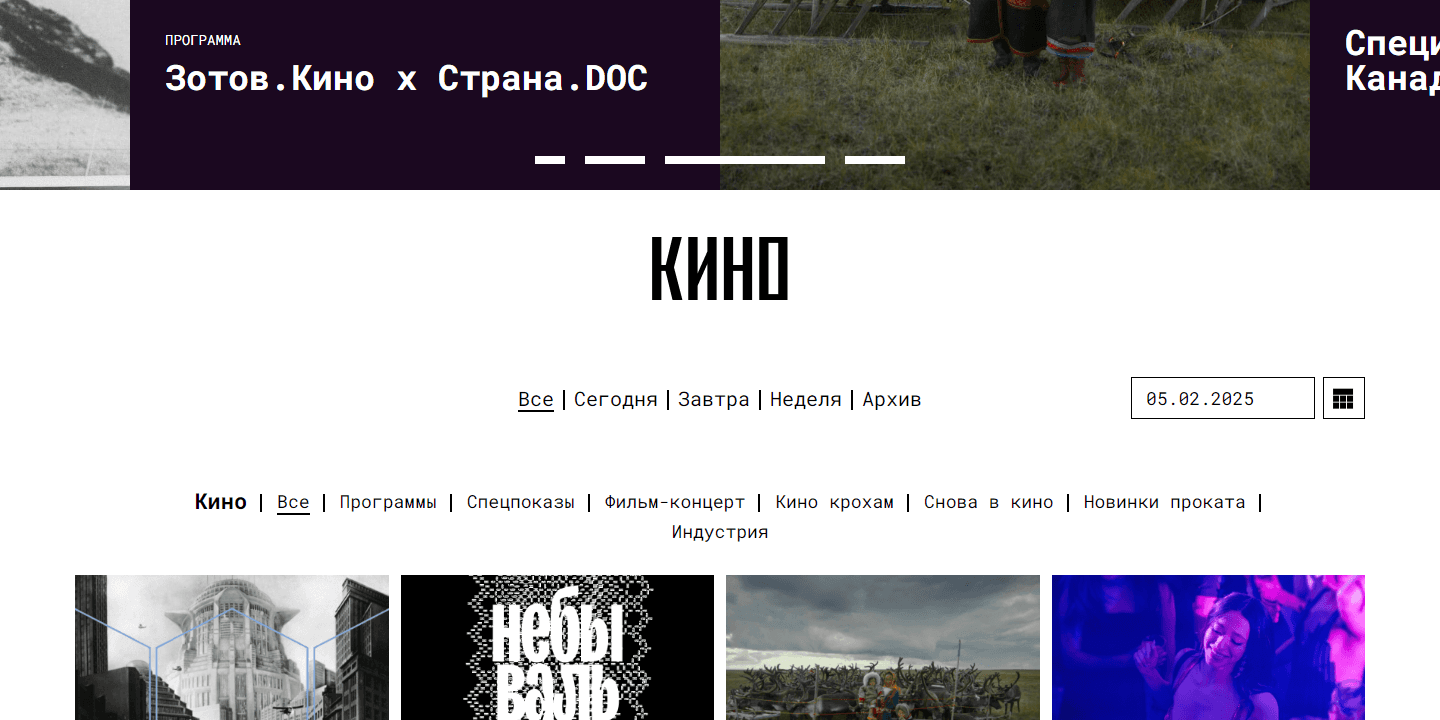Choose the Фильм-концерт category

pyautogui.click(x=675, y=502)
